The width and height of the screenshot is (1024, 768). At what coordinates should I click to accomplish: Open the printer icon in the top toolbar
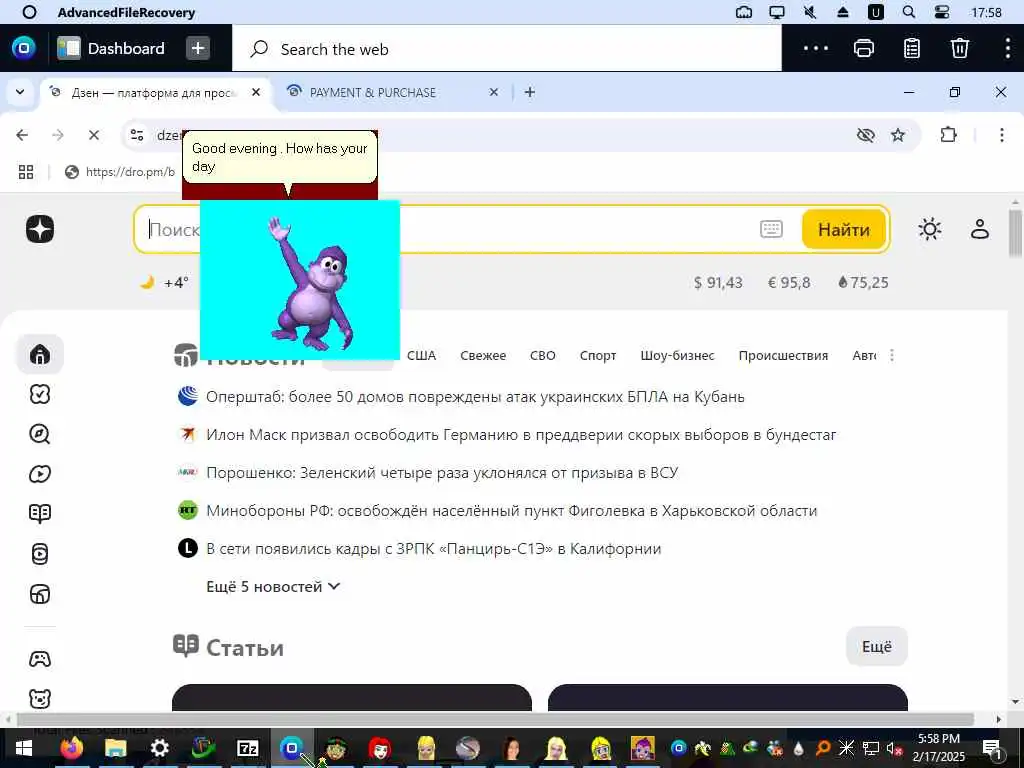click(863, 48)
